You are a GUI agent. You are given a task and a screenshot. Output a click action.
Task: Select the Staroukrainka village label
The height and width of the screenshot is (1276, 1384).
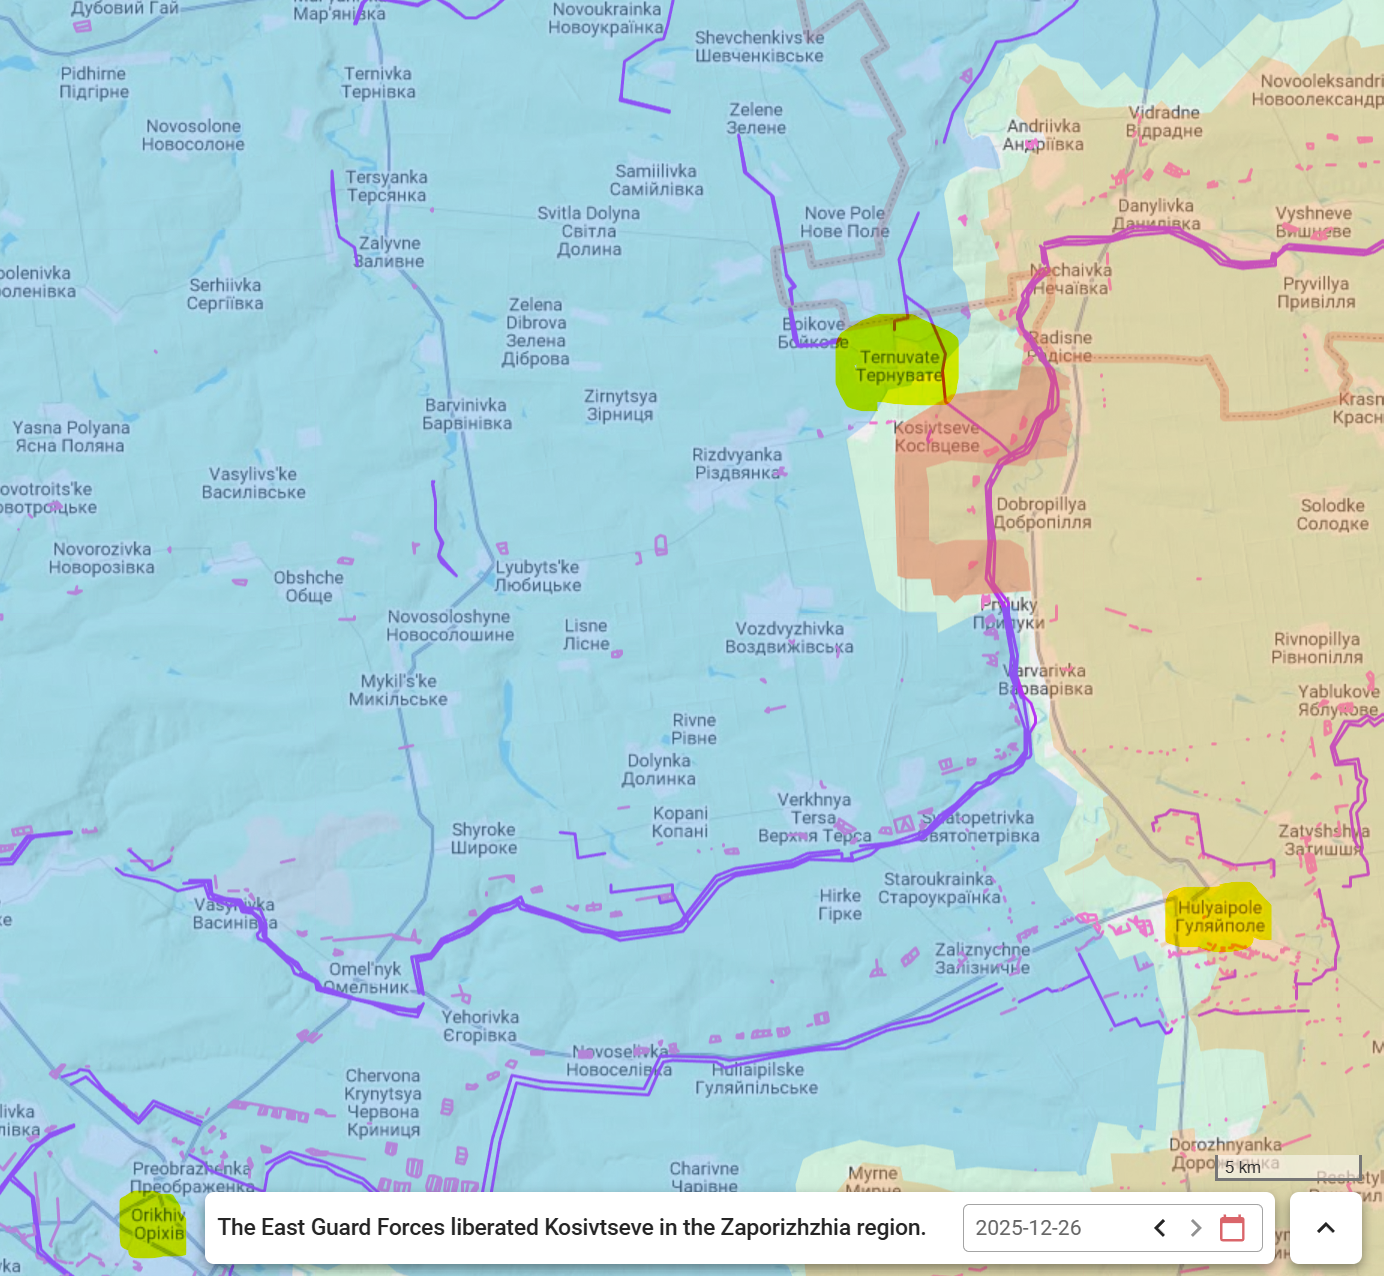[x=939, y=888]
